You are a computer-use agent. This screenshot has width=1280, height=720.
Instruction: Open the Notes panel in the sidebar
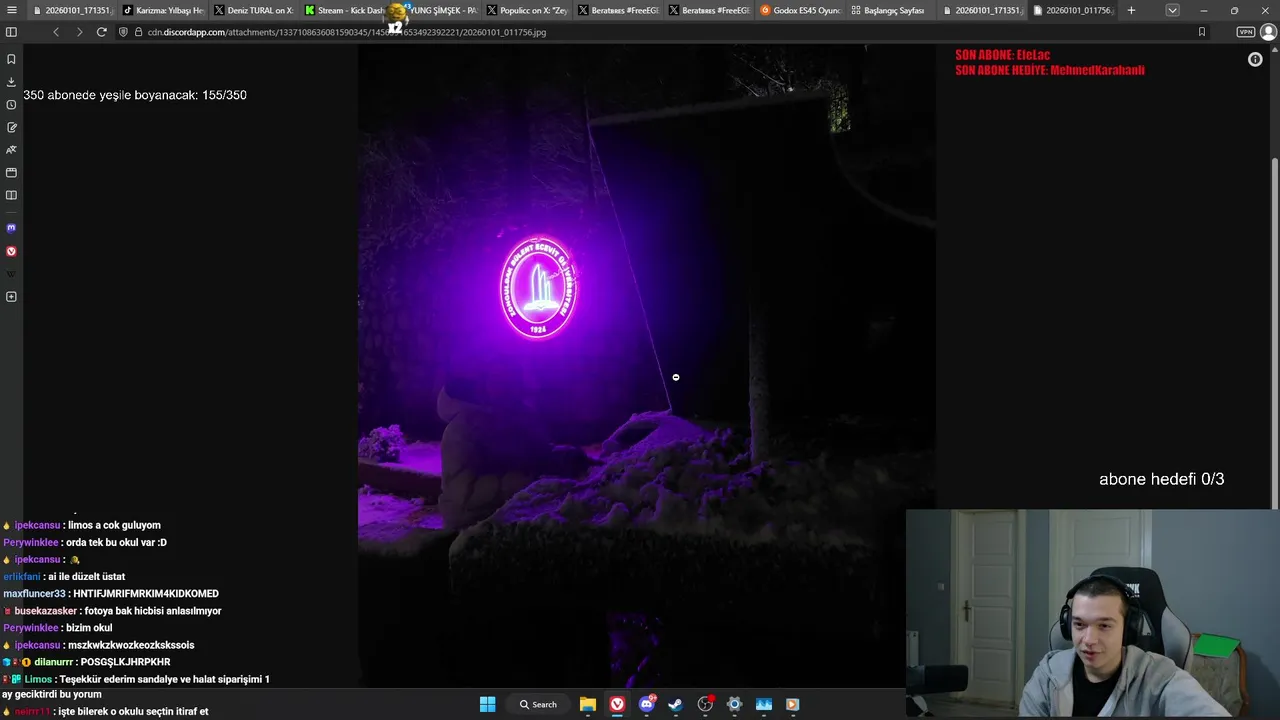tap(11, 127)
